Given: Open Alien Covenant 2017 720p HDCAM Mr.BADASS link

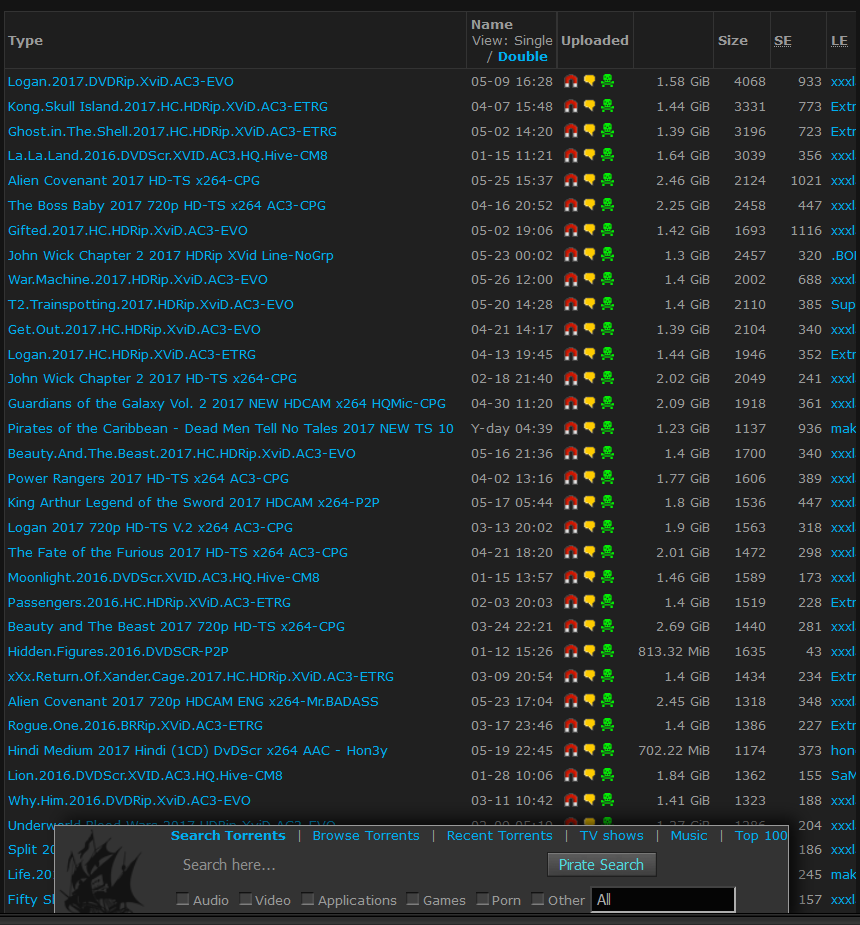Looking at the screenshot, I should [193, 701].
